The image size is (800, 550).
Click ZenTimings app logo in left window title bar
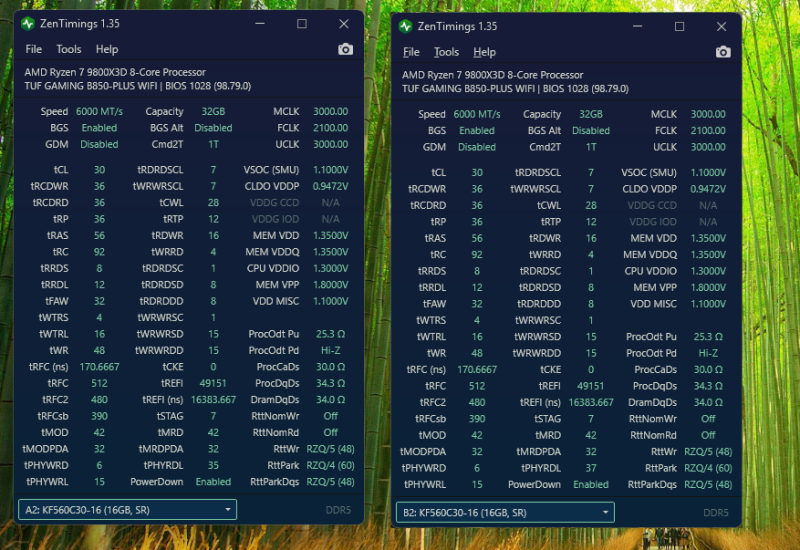click(28, 23)
